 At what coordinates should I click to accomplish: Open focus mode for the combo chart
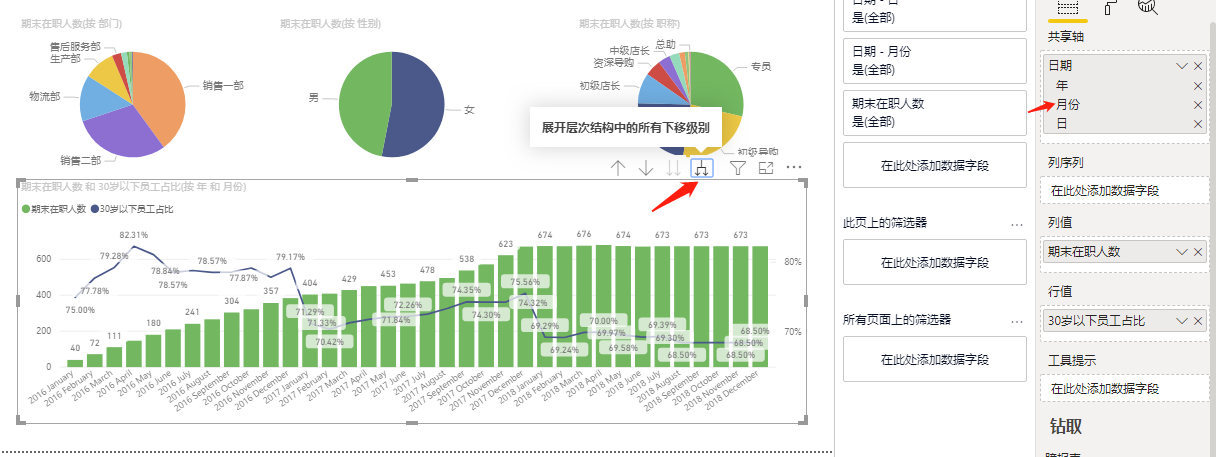pos(766,168)
